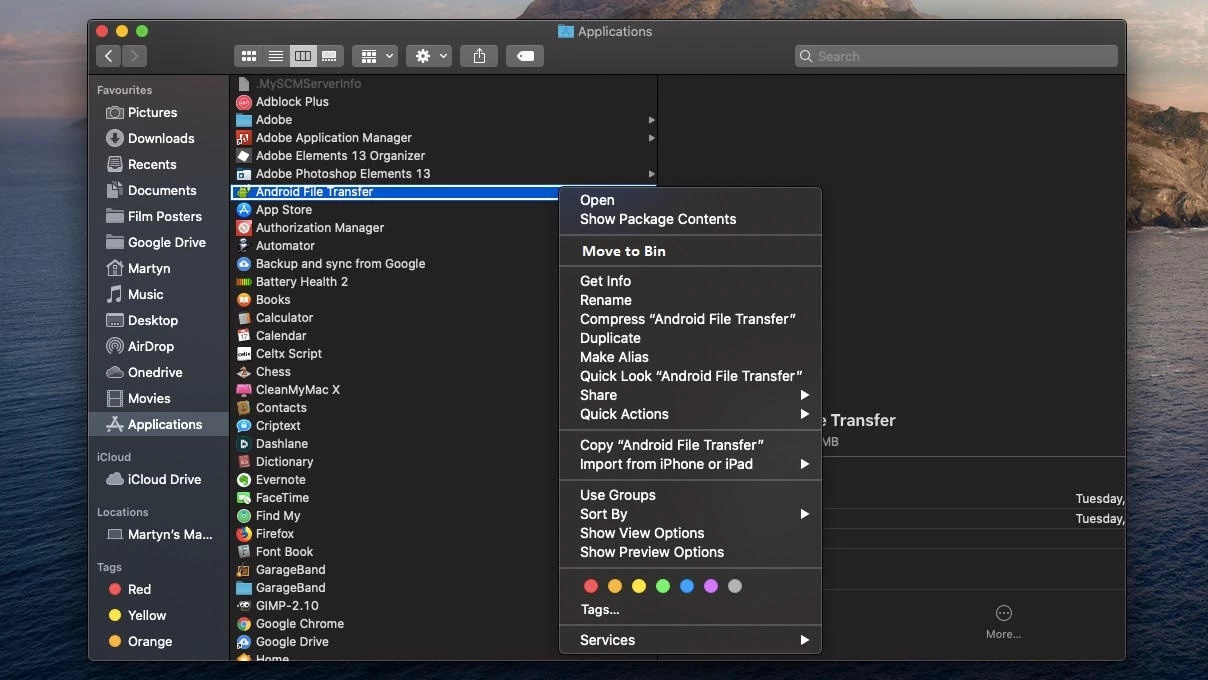Apply the red tag color swatch
Viewport: 1208px width, 680px height.
coord(591,586)
